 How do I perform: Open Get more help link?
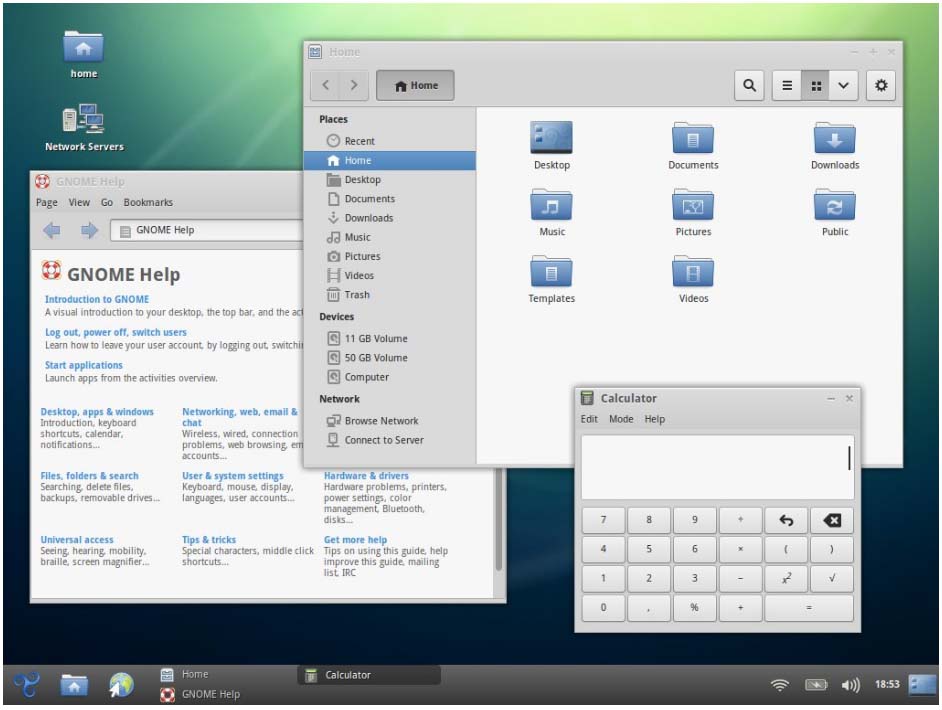(x=356, y=540)
